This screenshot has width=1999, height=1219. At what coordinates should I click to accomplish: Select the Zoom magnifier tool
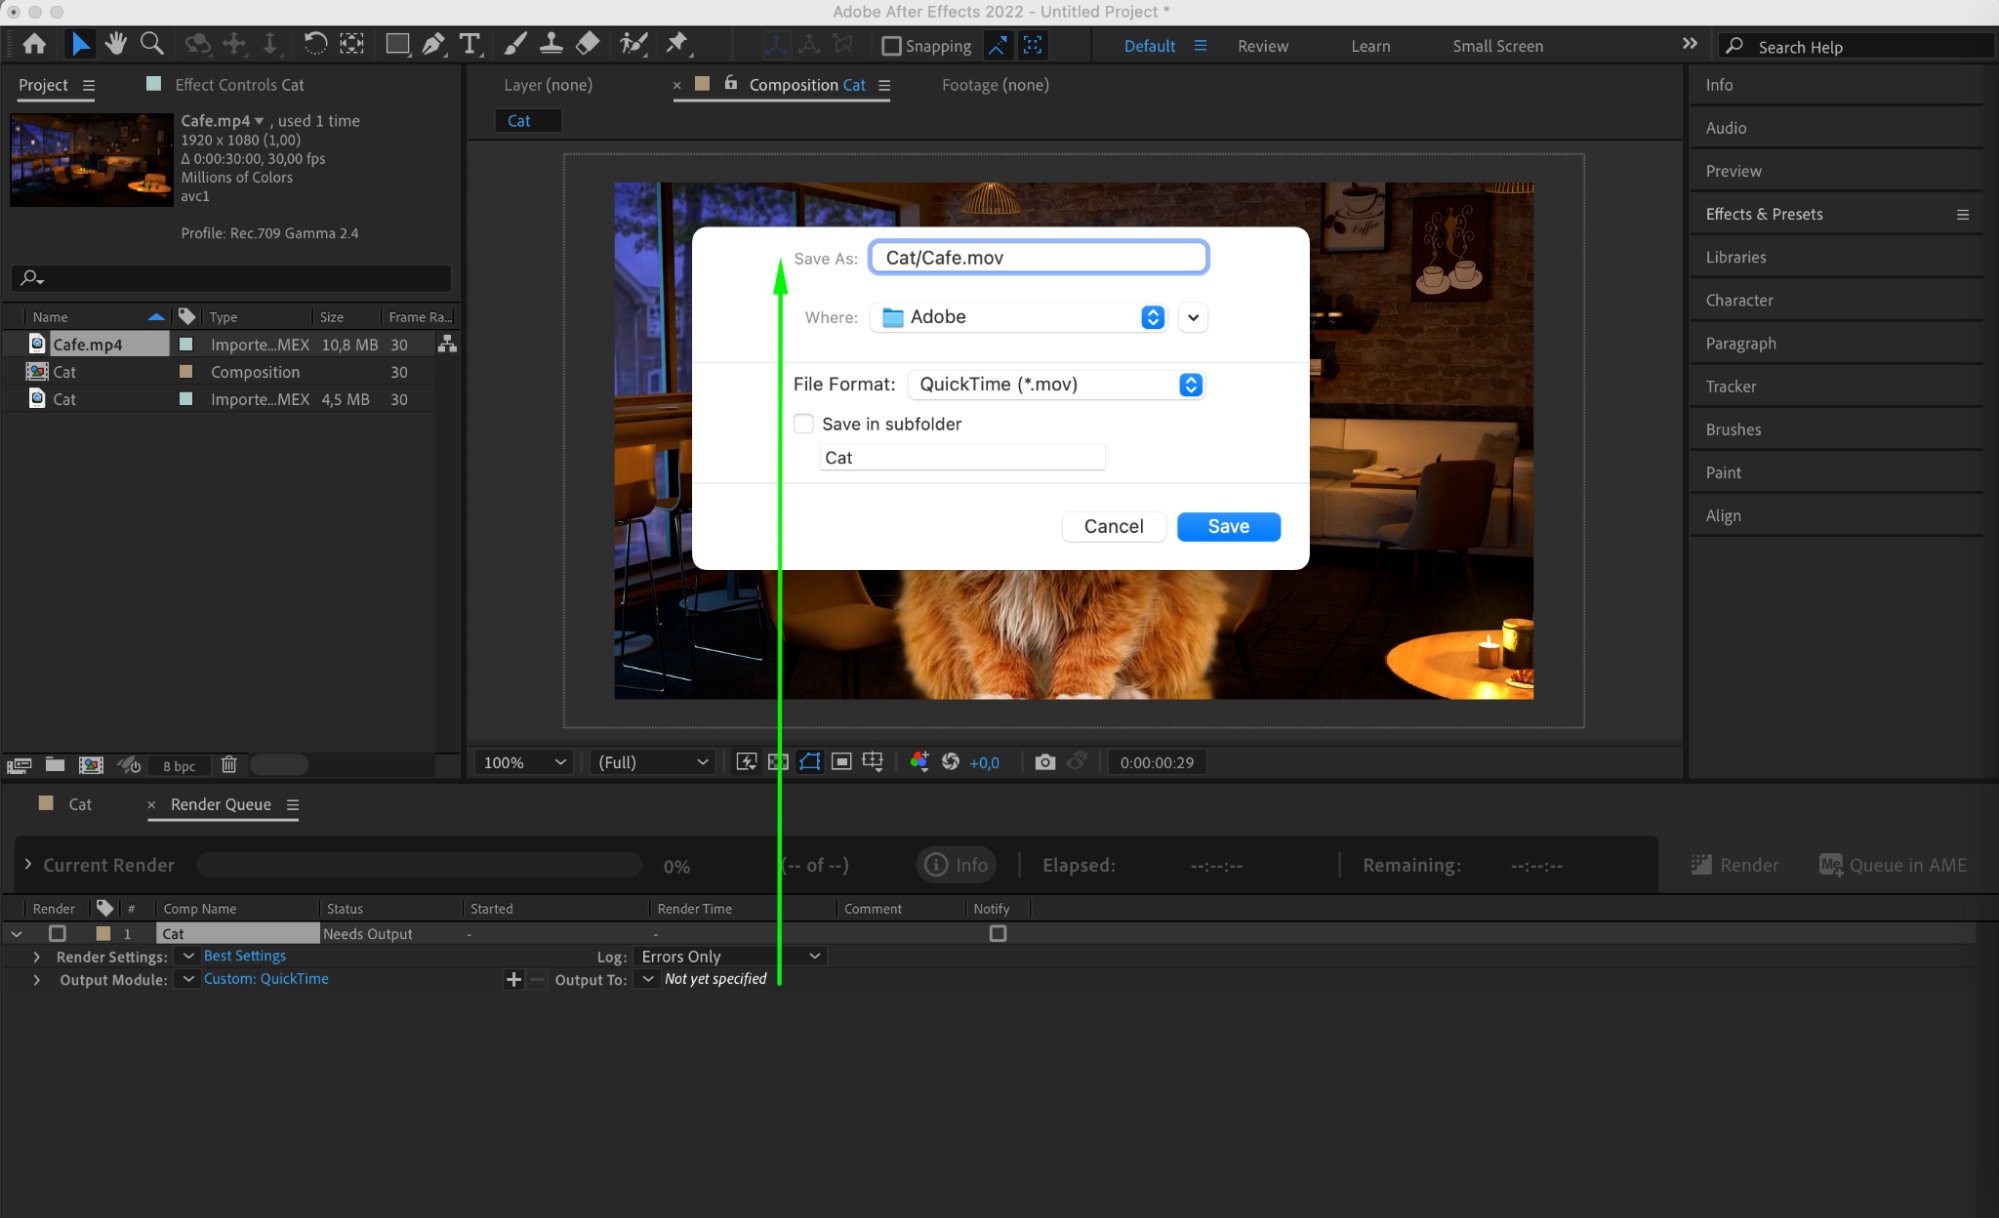(152, 44)
